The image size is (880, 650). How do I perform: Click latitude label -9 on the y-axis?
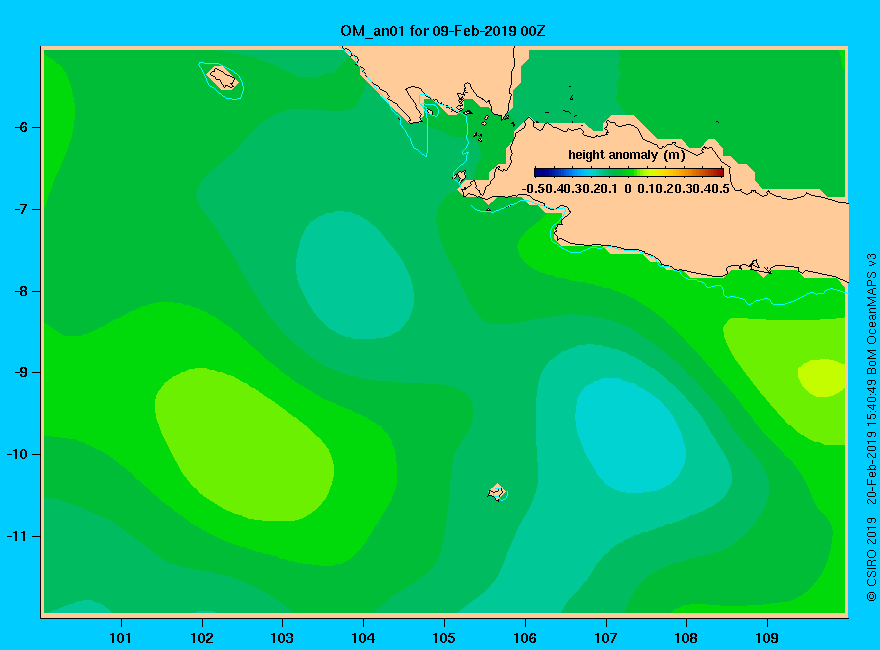pyautogui.click(x=20, y=372)
